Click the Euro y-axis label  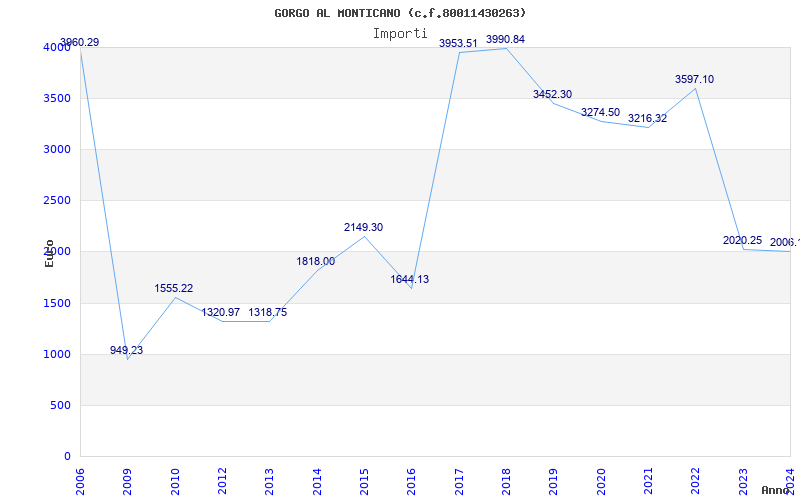[49, 253]
